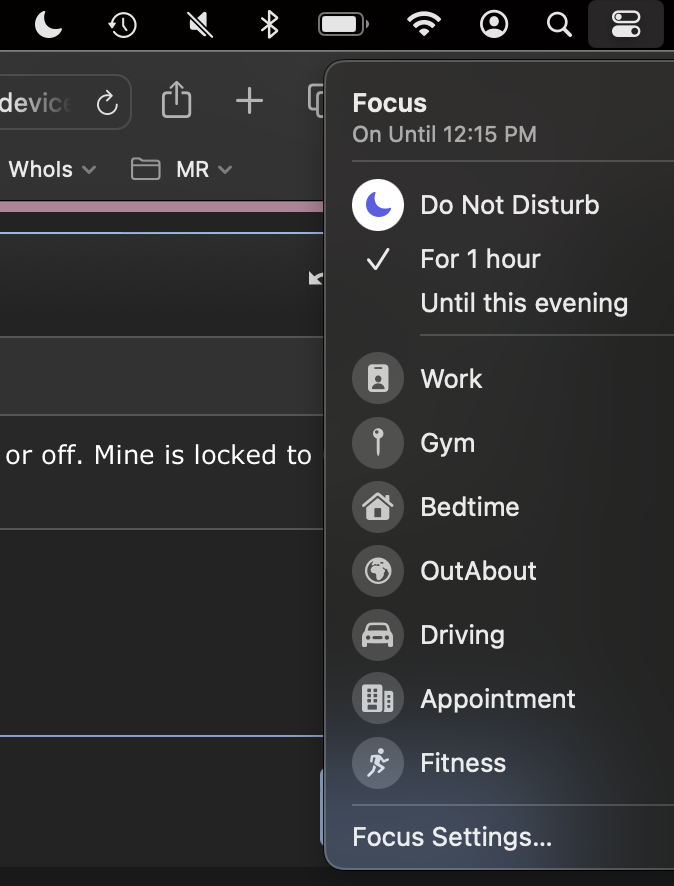Click the reply arrow icon in Safari page
This screenshot has width=674, height=886.
click(x=316, y=277)
